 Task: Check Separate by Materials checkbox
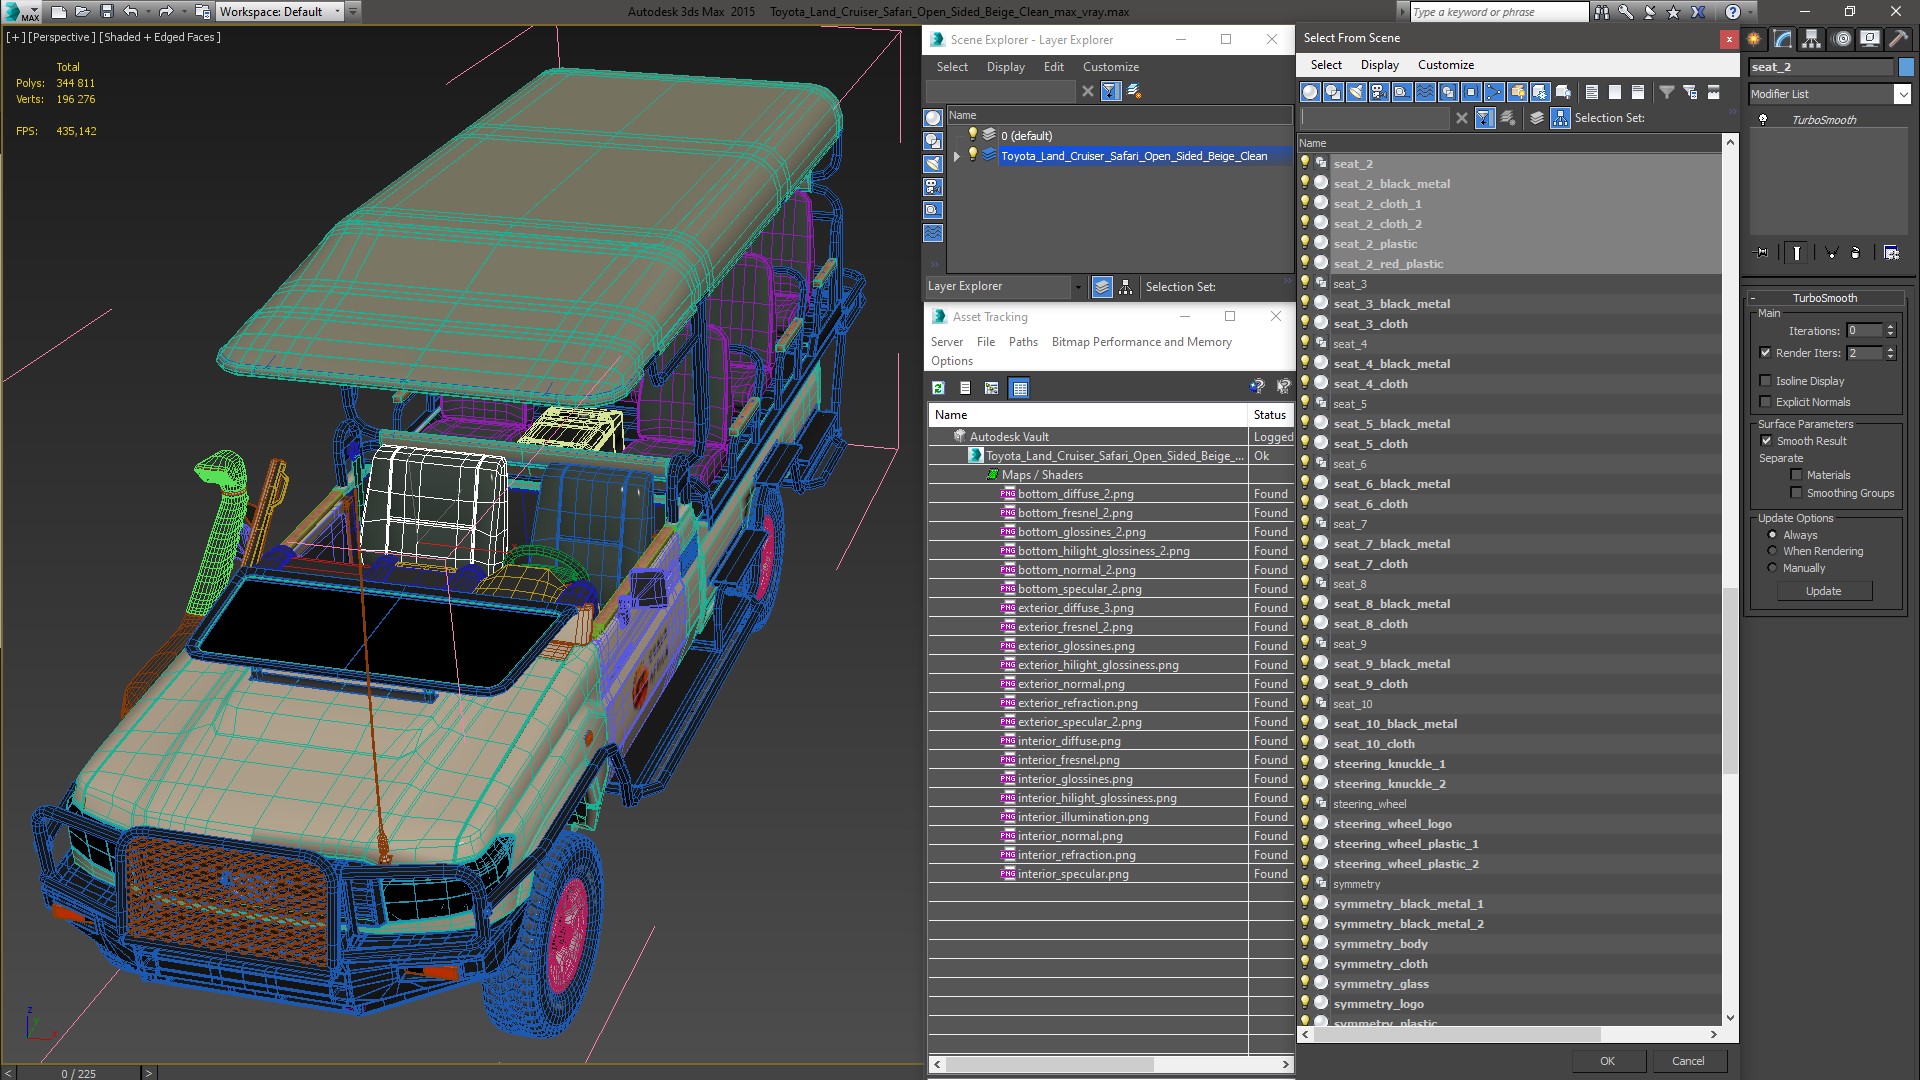click(1796, 475)
